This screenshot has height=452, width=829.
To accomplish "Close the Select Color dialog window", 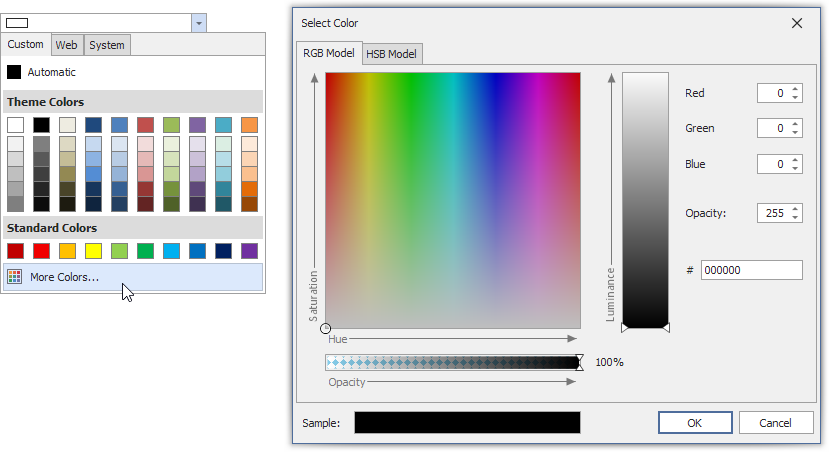I will pyautogui.click(x=797, y=23).
